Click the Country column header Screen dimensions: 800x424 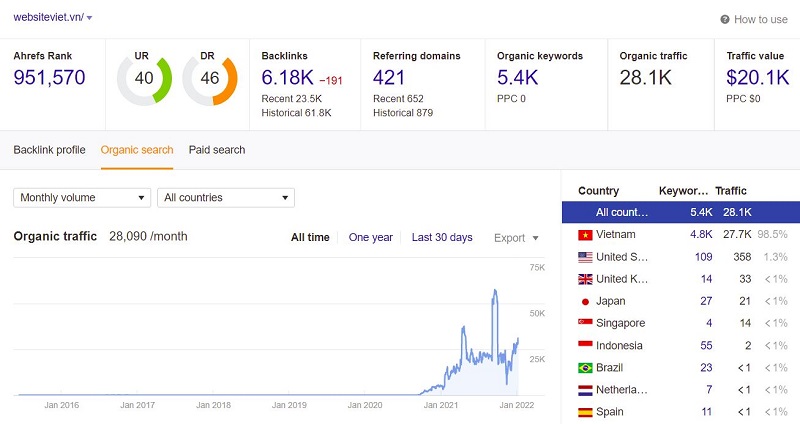tap(598, 191)
